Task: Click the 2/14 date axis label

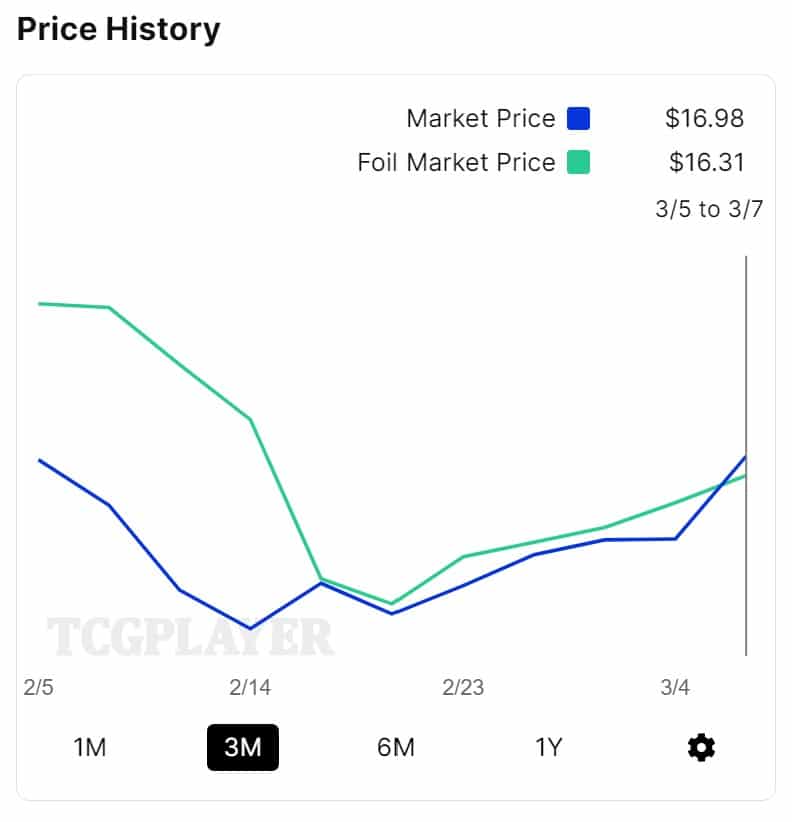Action: pyautogui.click(x=249, y=688)
